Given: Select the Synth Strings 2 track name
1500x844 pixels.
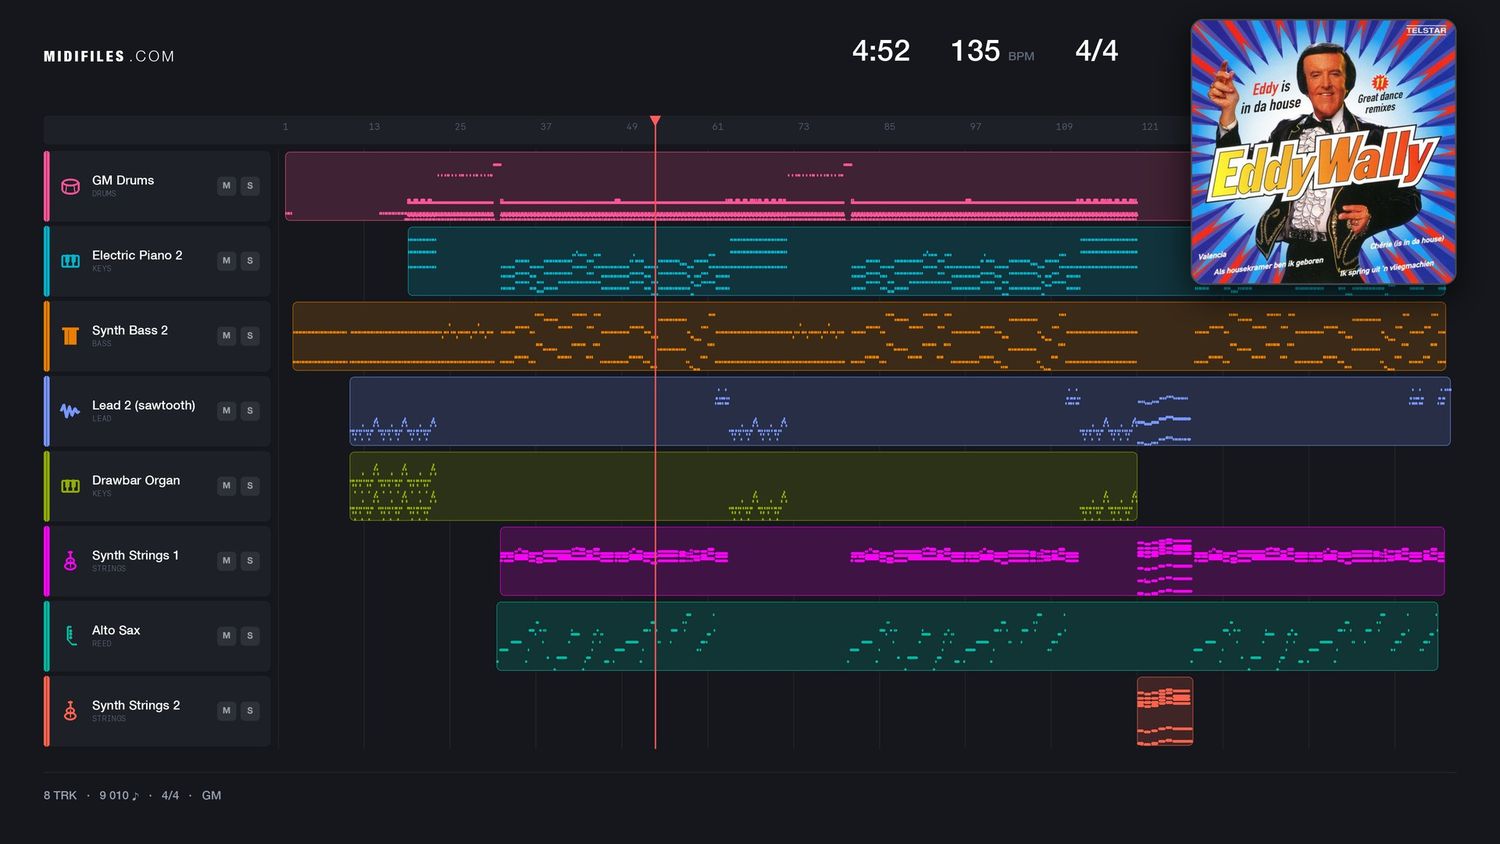Looking at the screenshot, I should coord(136,705).
